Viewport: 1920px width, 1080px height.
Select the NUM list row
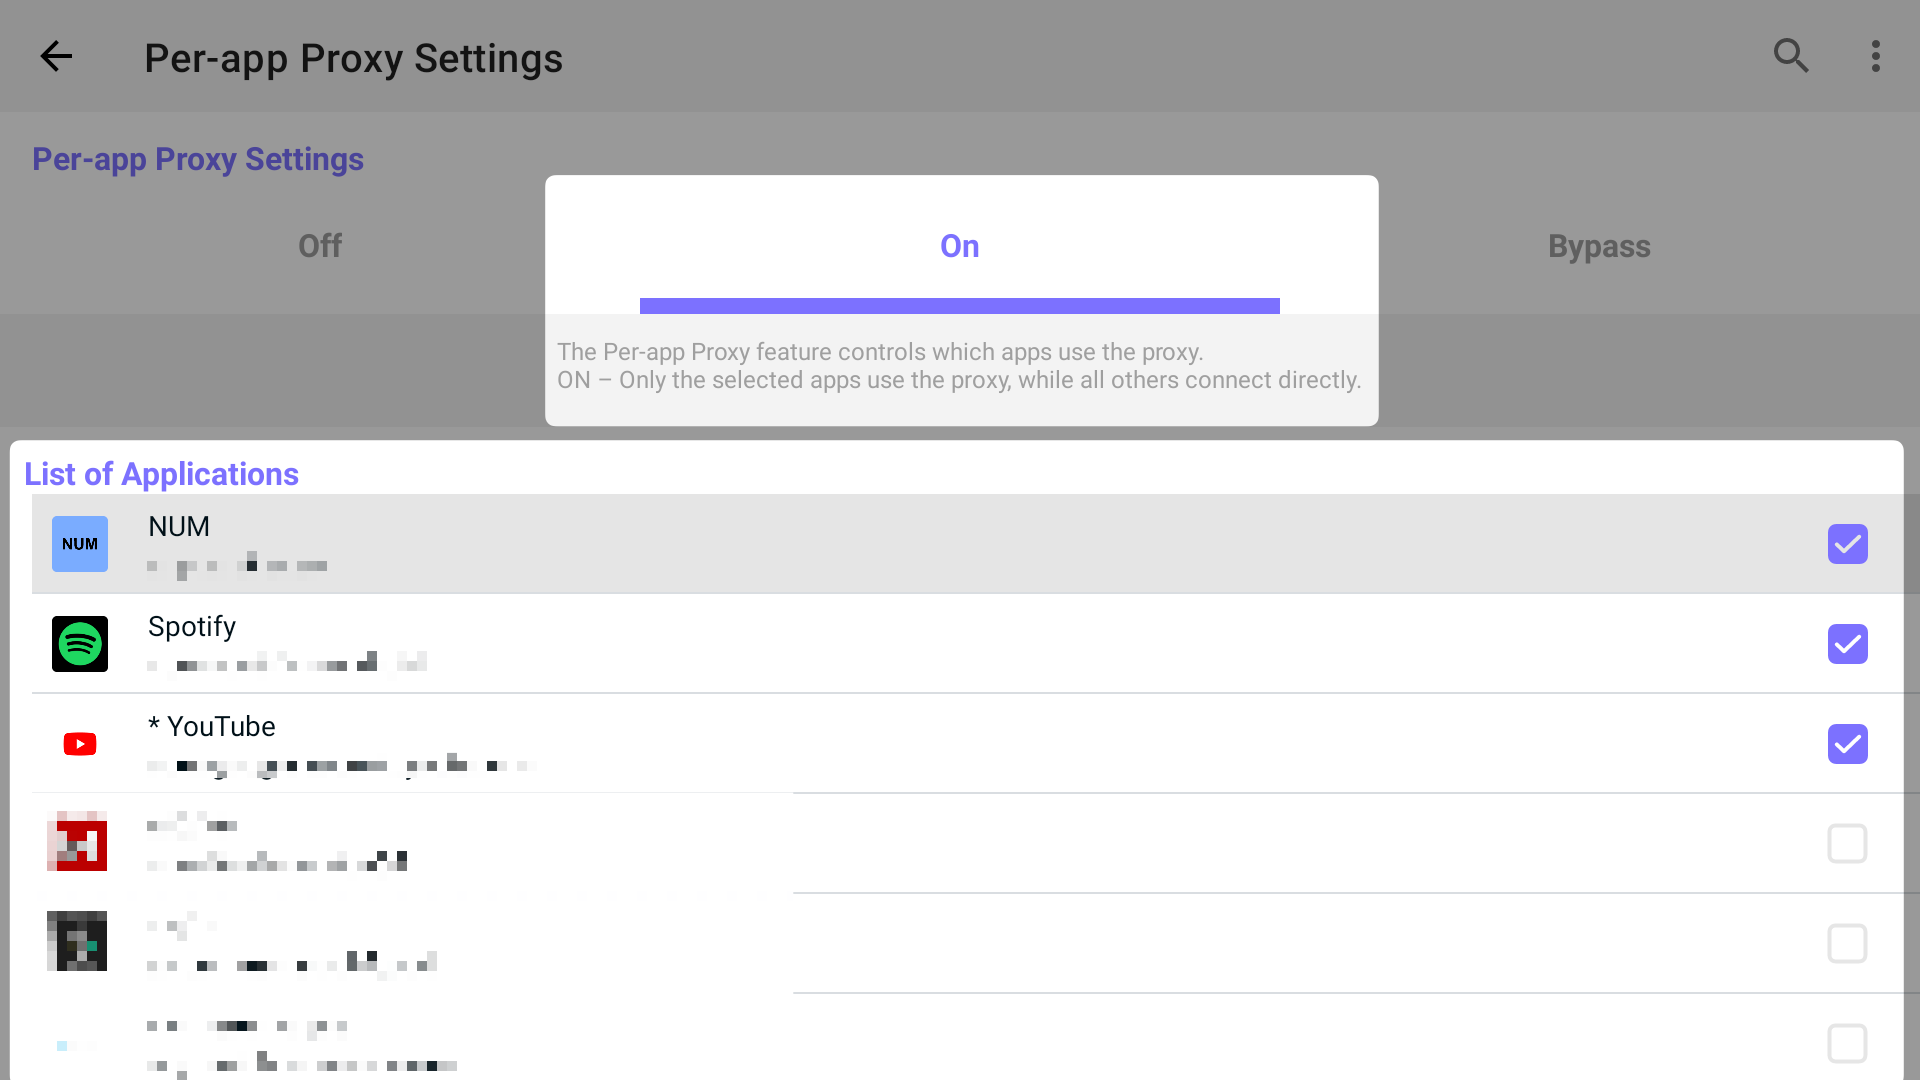[x=900, y=544]
